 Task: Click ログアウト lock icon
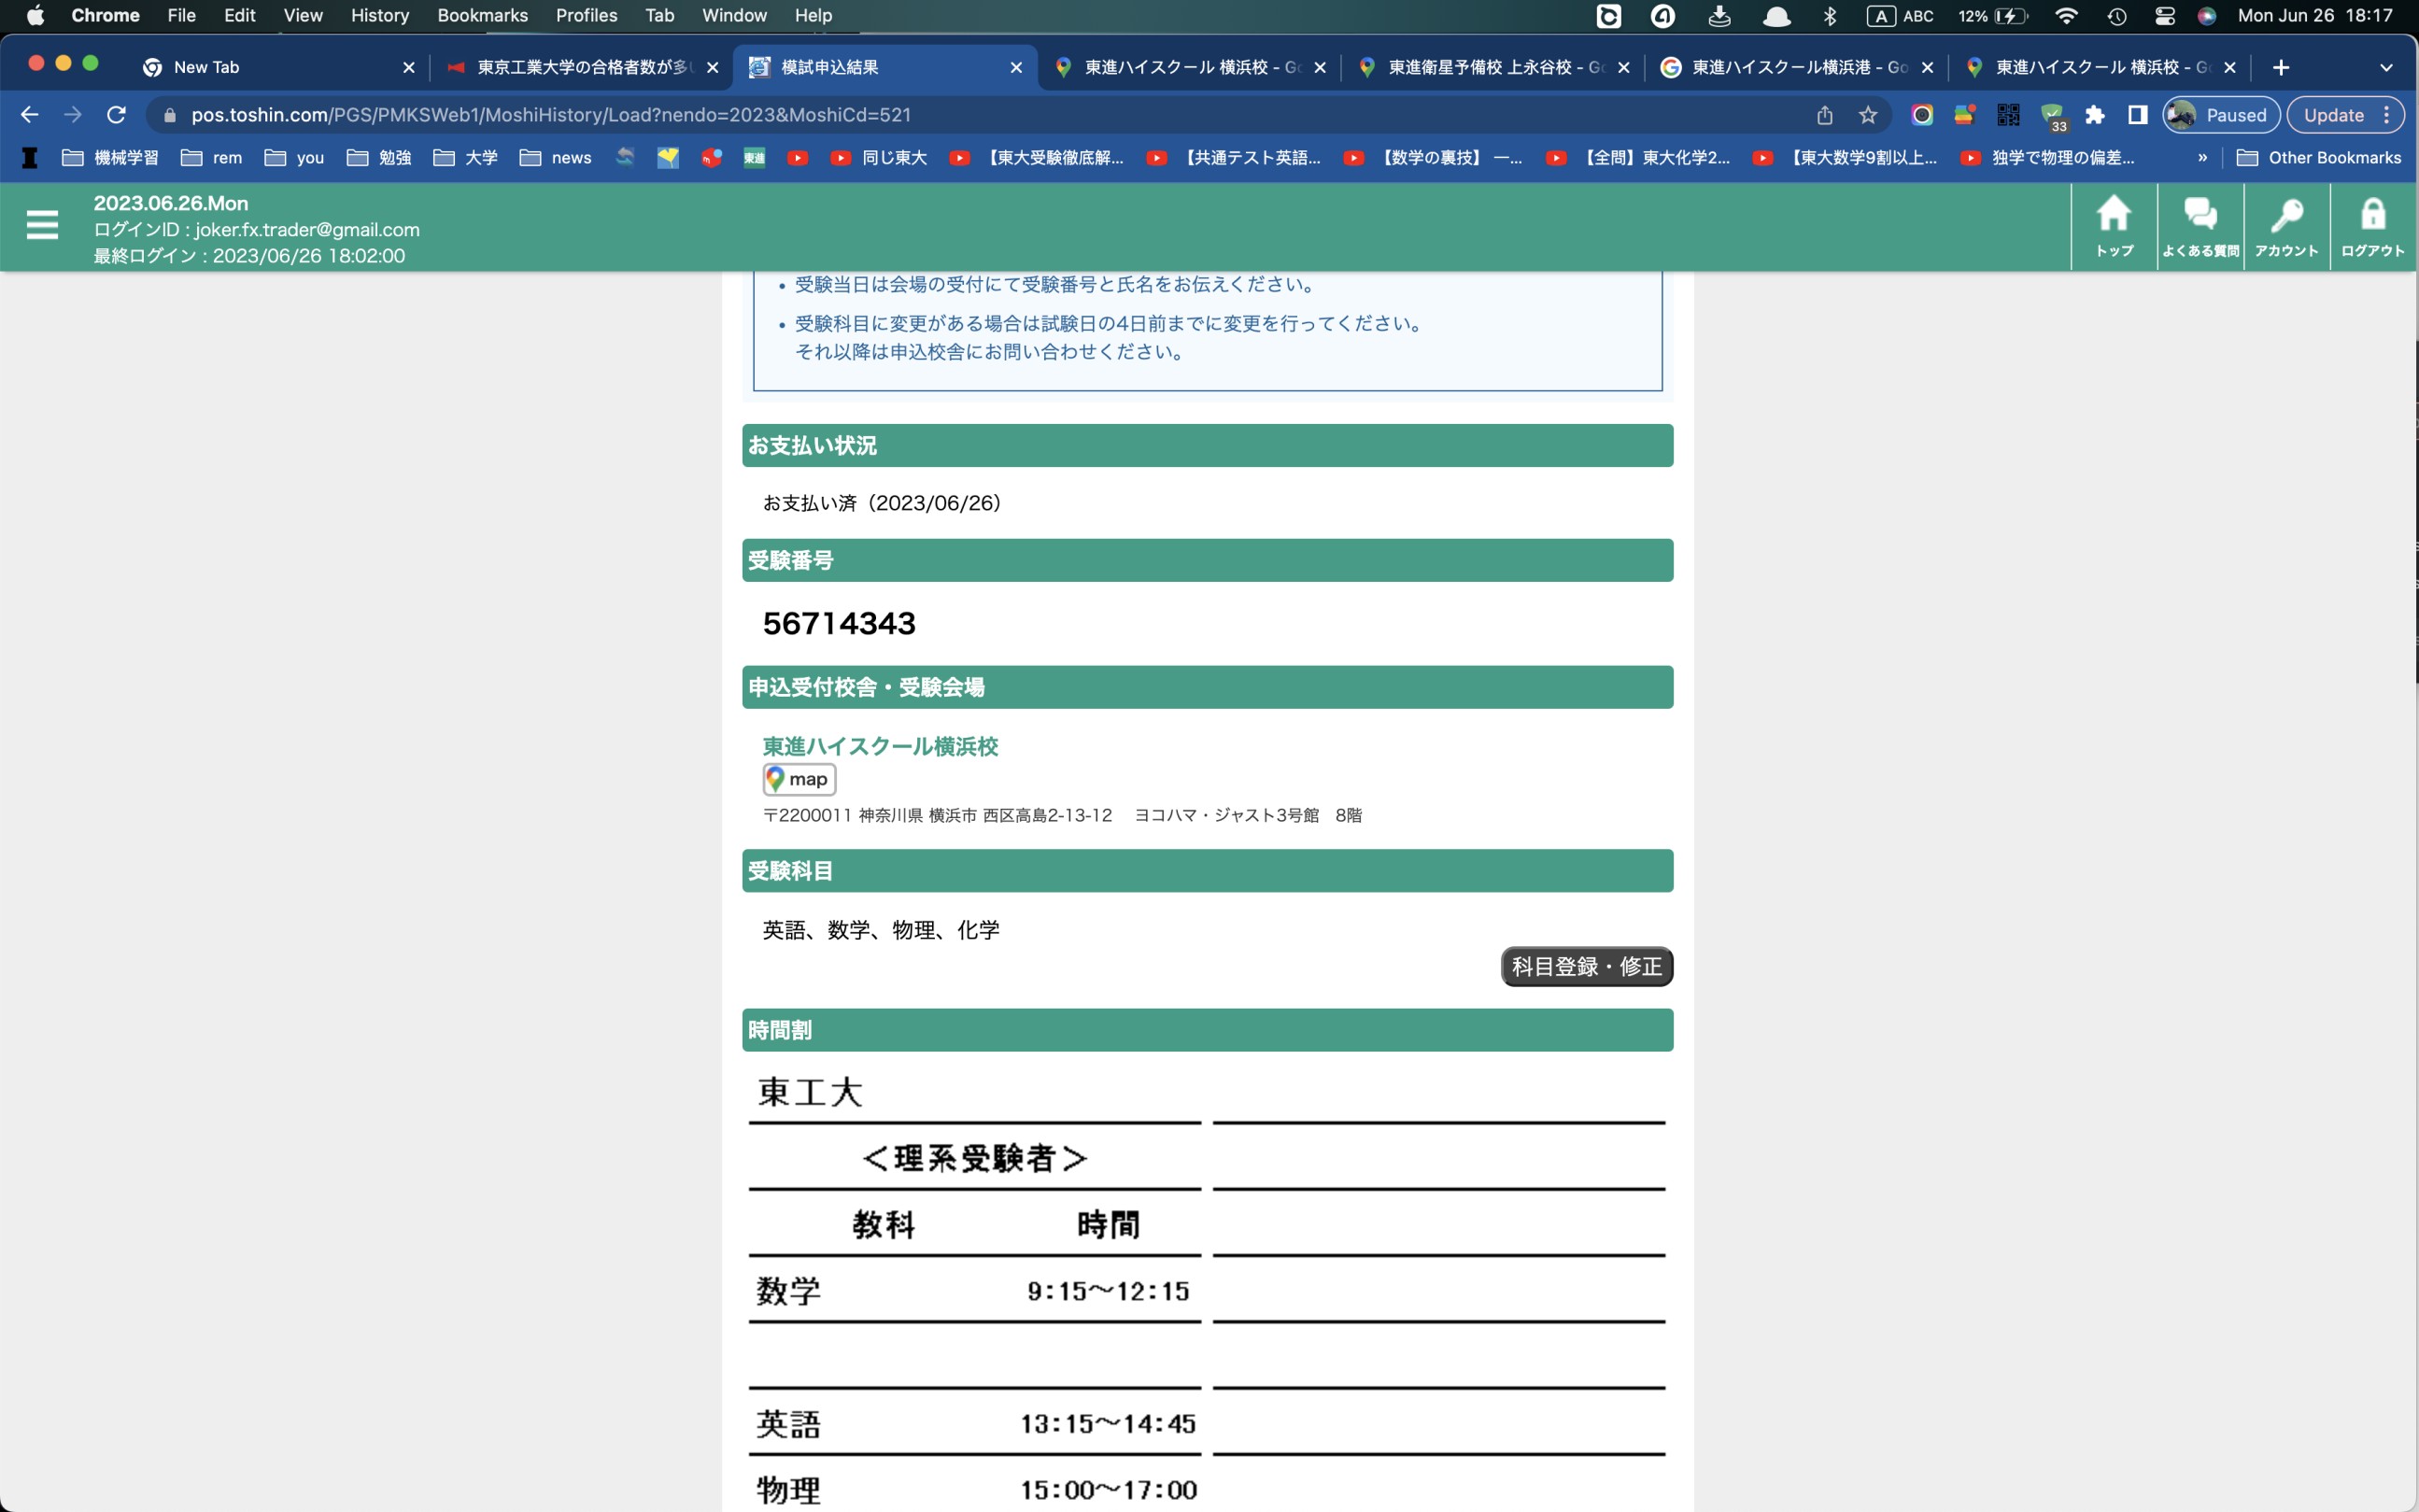point(2372,226)
